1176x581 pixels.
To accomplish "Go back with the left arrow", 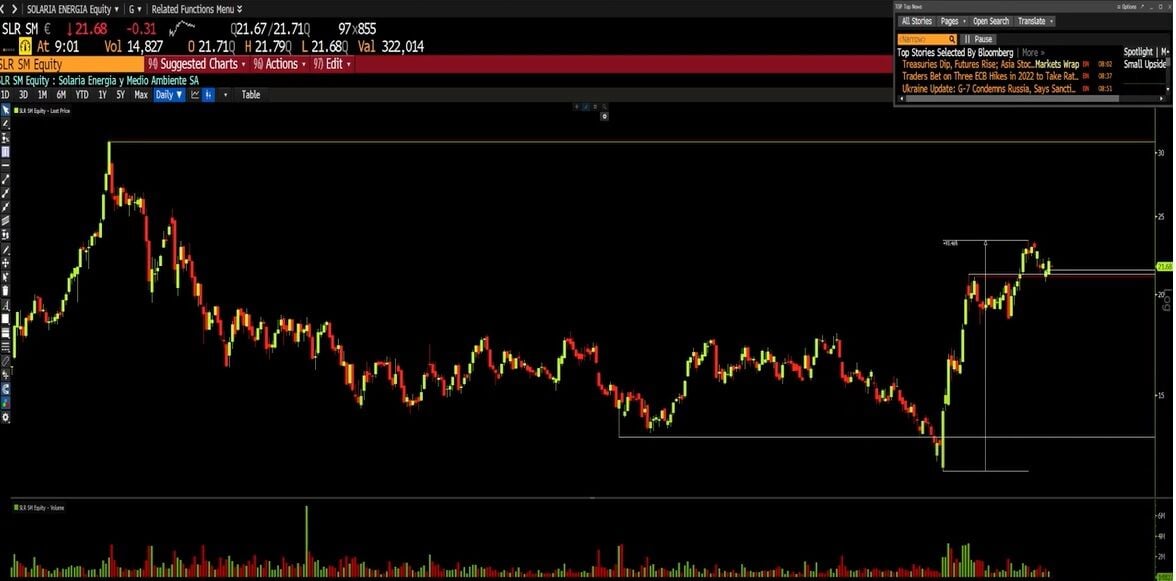I will (x=4, y=9).
